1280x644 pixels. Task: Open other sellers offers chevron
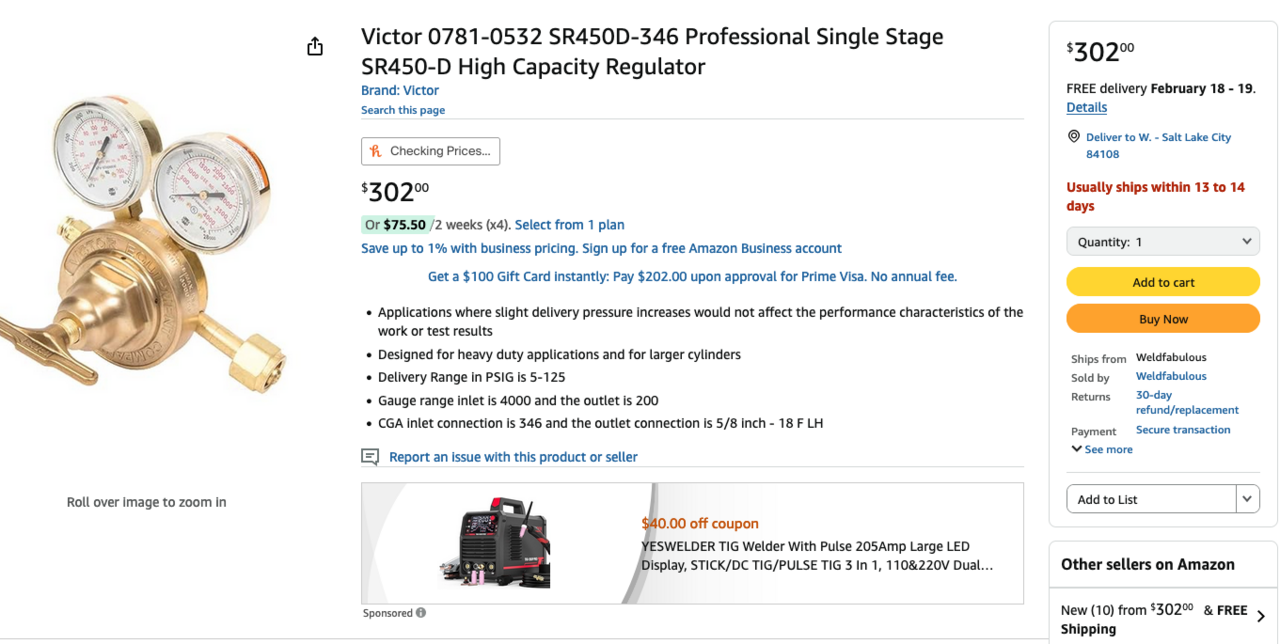pos(1260,616)
